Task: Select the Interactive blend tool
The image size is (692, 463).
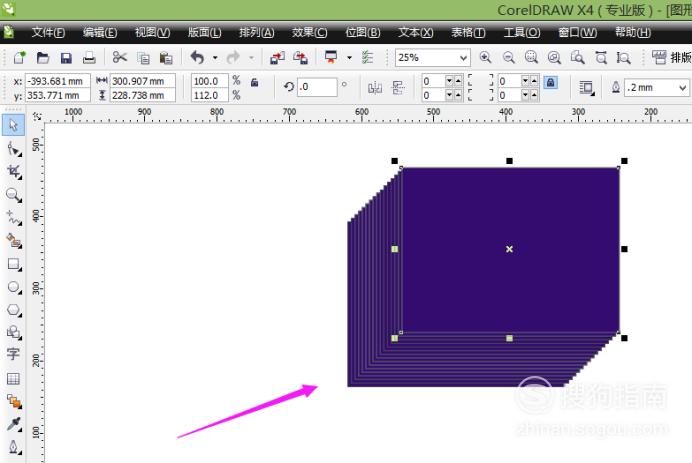Action: tap(14, 401)
